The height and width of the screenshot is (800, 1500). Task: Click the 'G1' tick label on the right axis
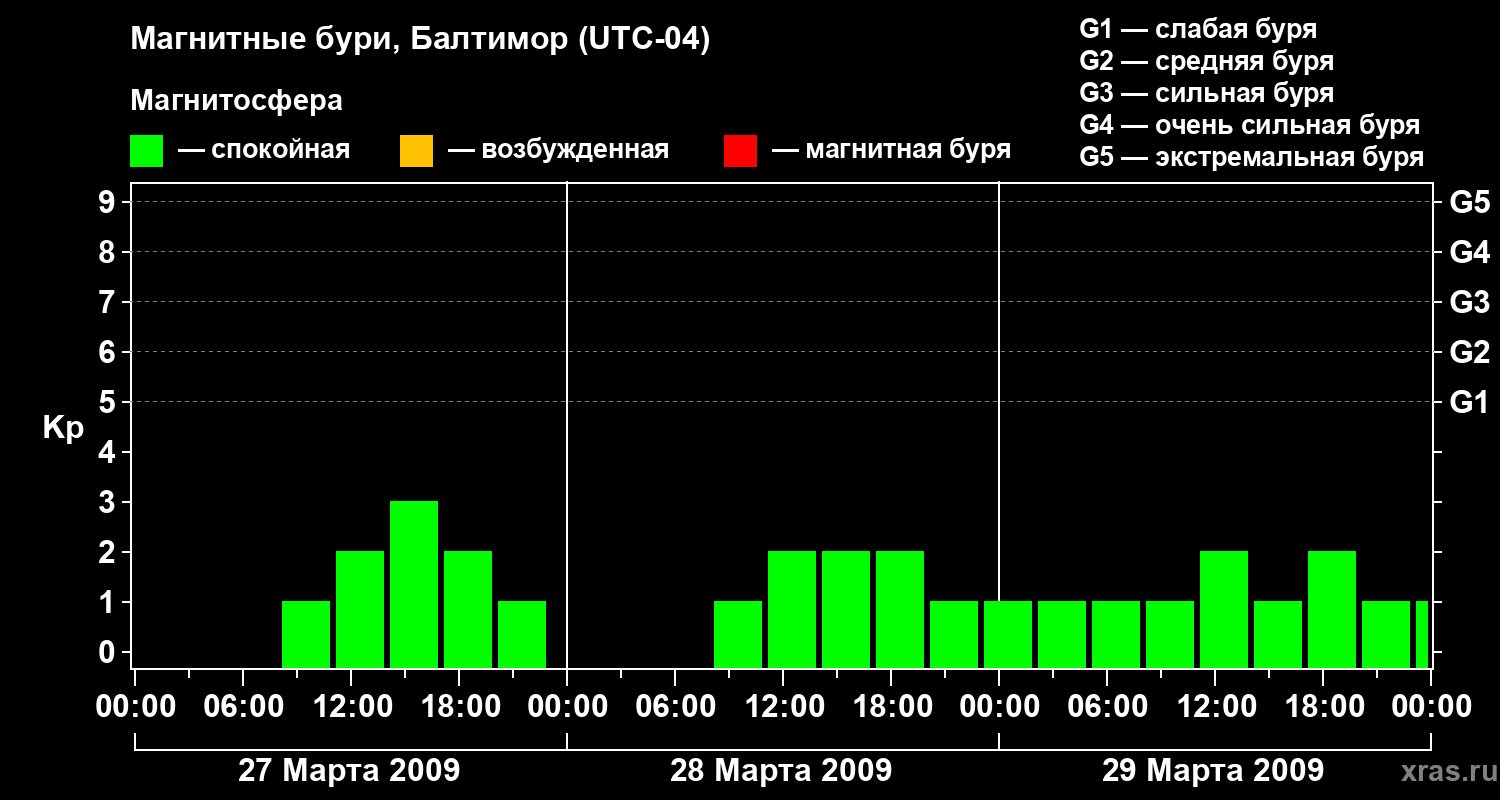click(1470, 402)
